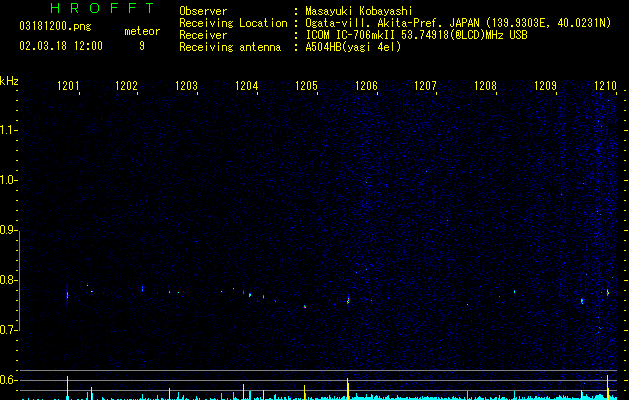Click the Observer label
This screenshot has width=629, height=400.
(203, 11)
